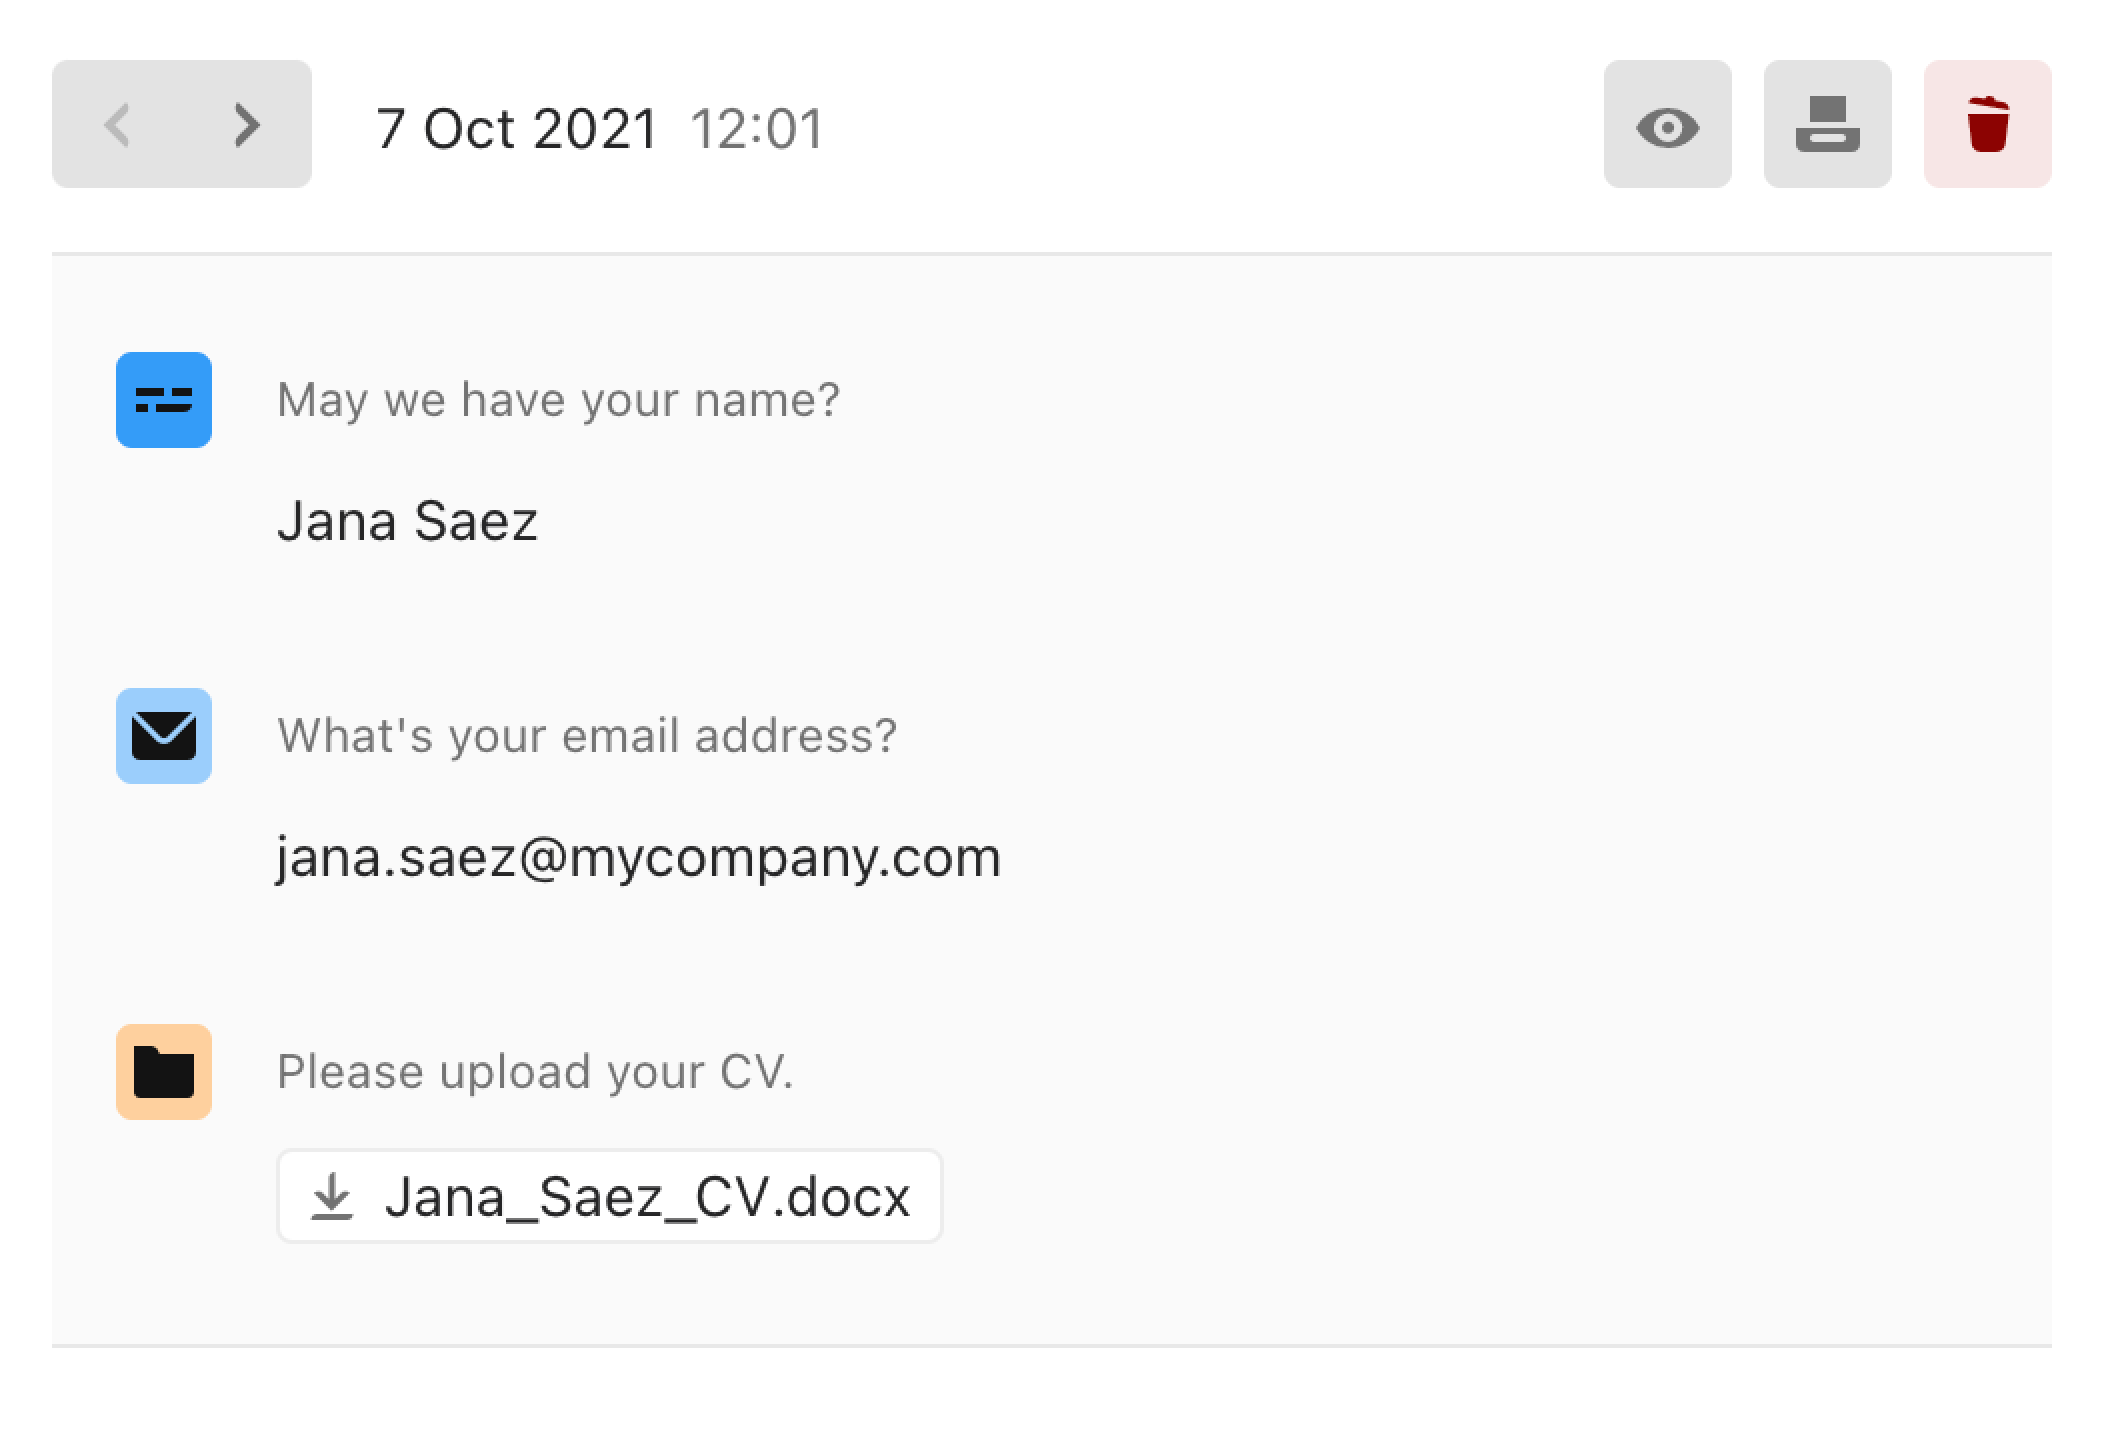Print this response with printer icon

click(x=1827, y=124)
